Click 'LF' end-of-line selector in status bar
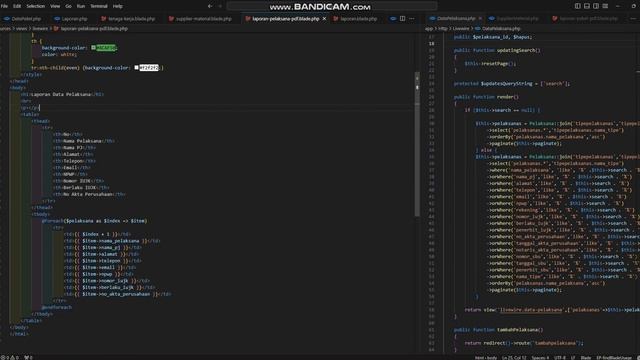This screenshot has height=360, width=640. [x=573, y=358]
